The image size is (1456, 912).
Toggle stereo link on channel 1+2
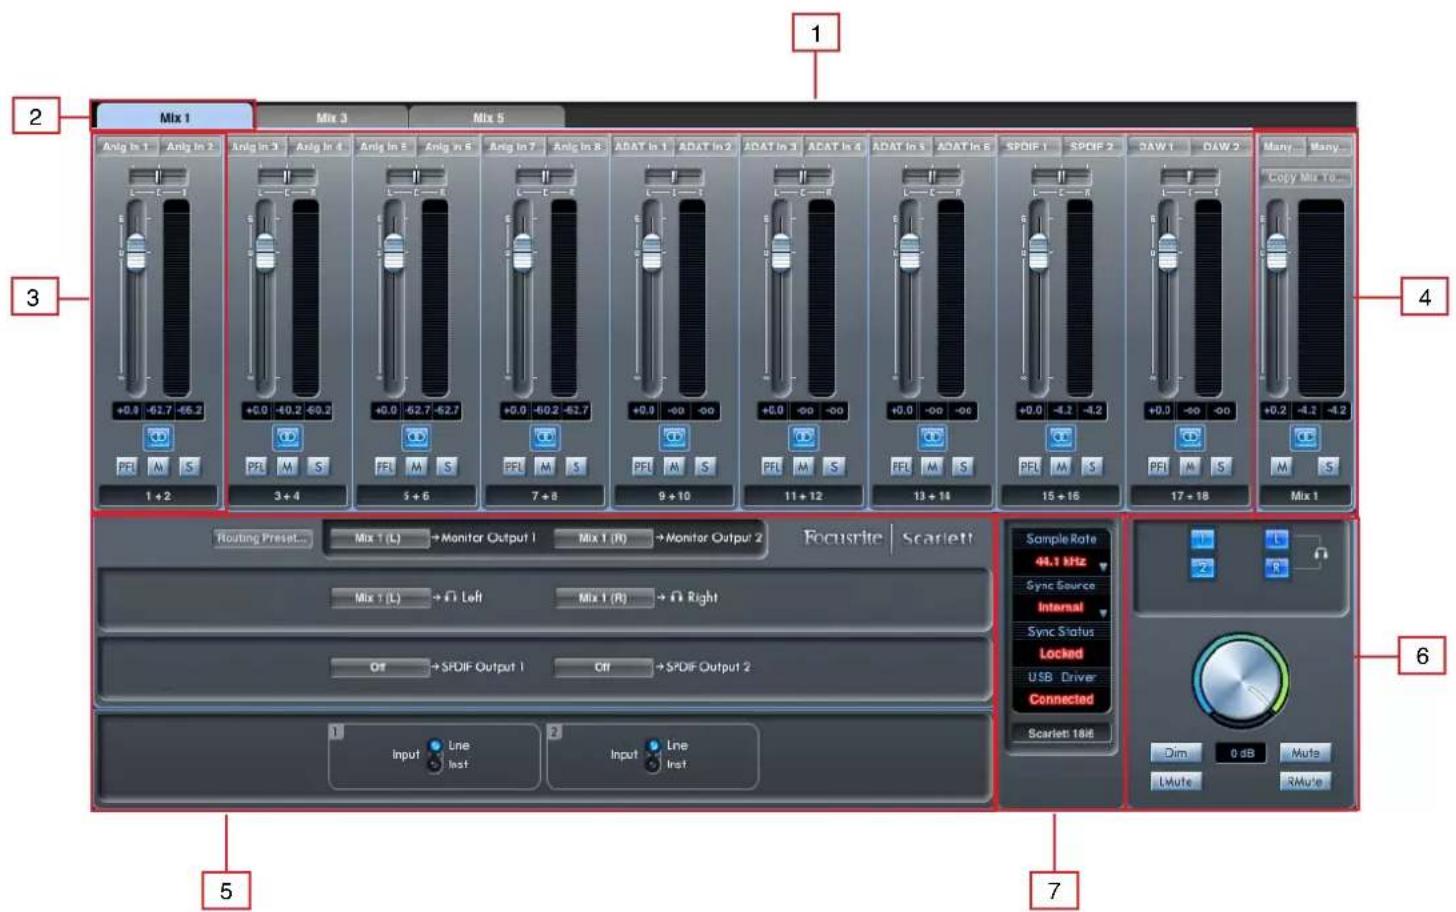click(159, 437)
